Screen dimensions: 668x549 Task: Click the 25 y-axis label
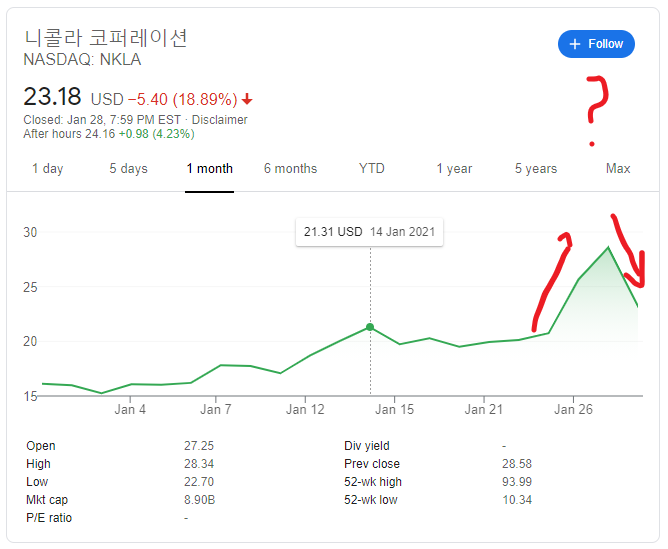[30, 287]
